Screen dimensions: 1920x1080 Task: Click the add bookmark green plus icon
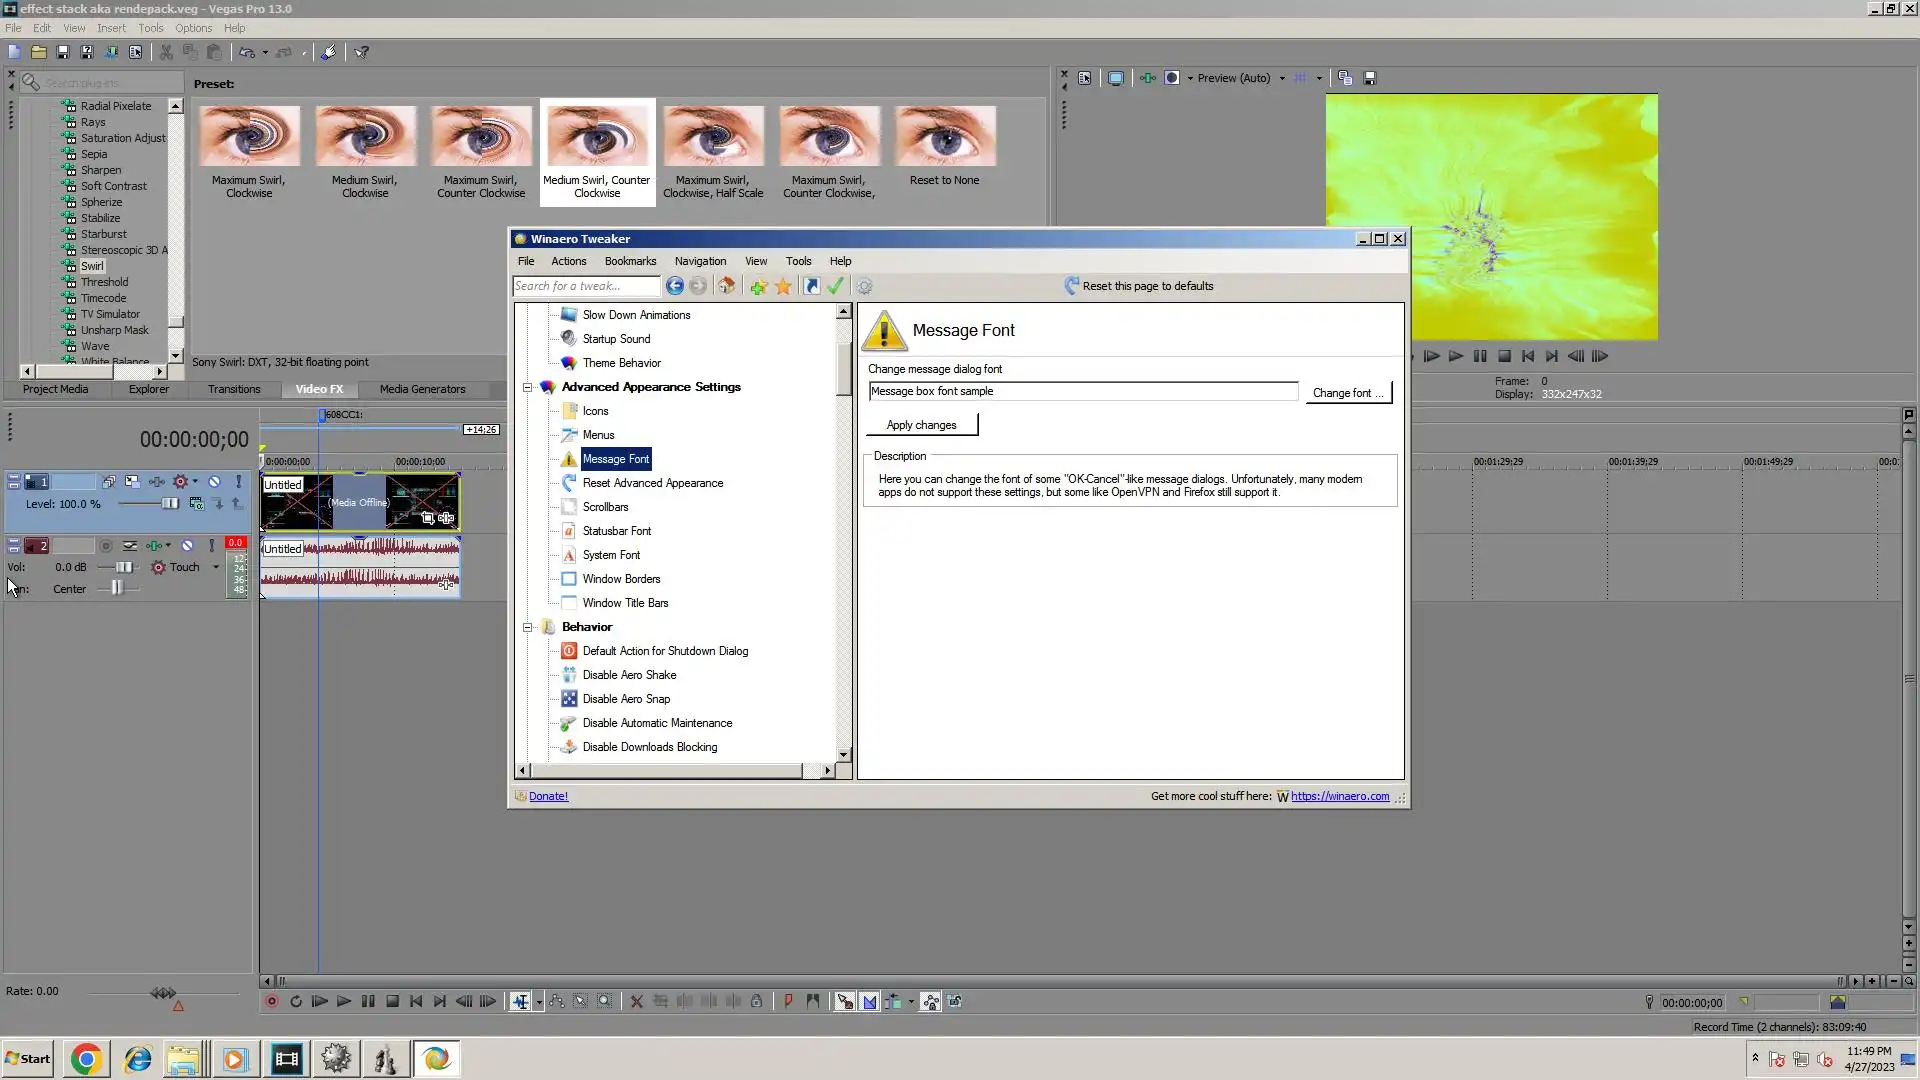click(758, 286)
